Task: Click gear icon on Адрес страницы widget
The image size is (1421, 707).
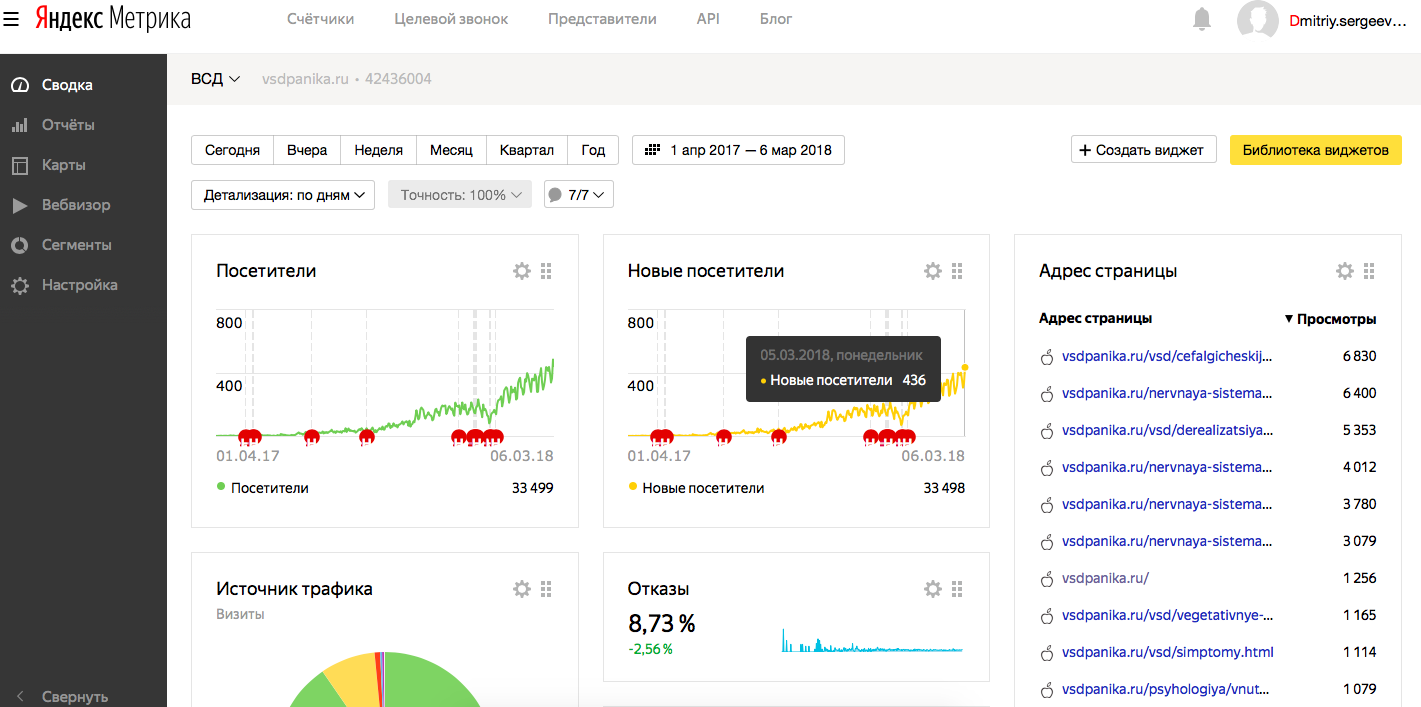Action: coord(1344,271)
